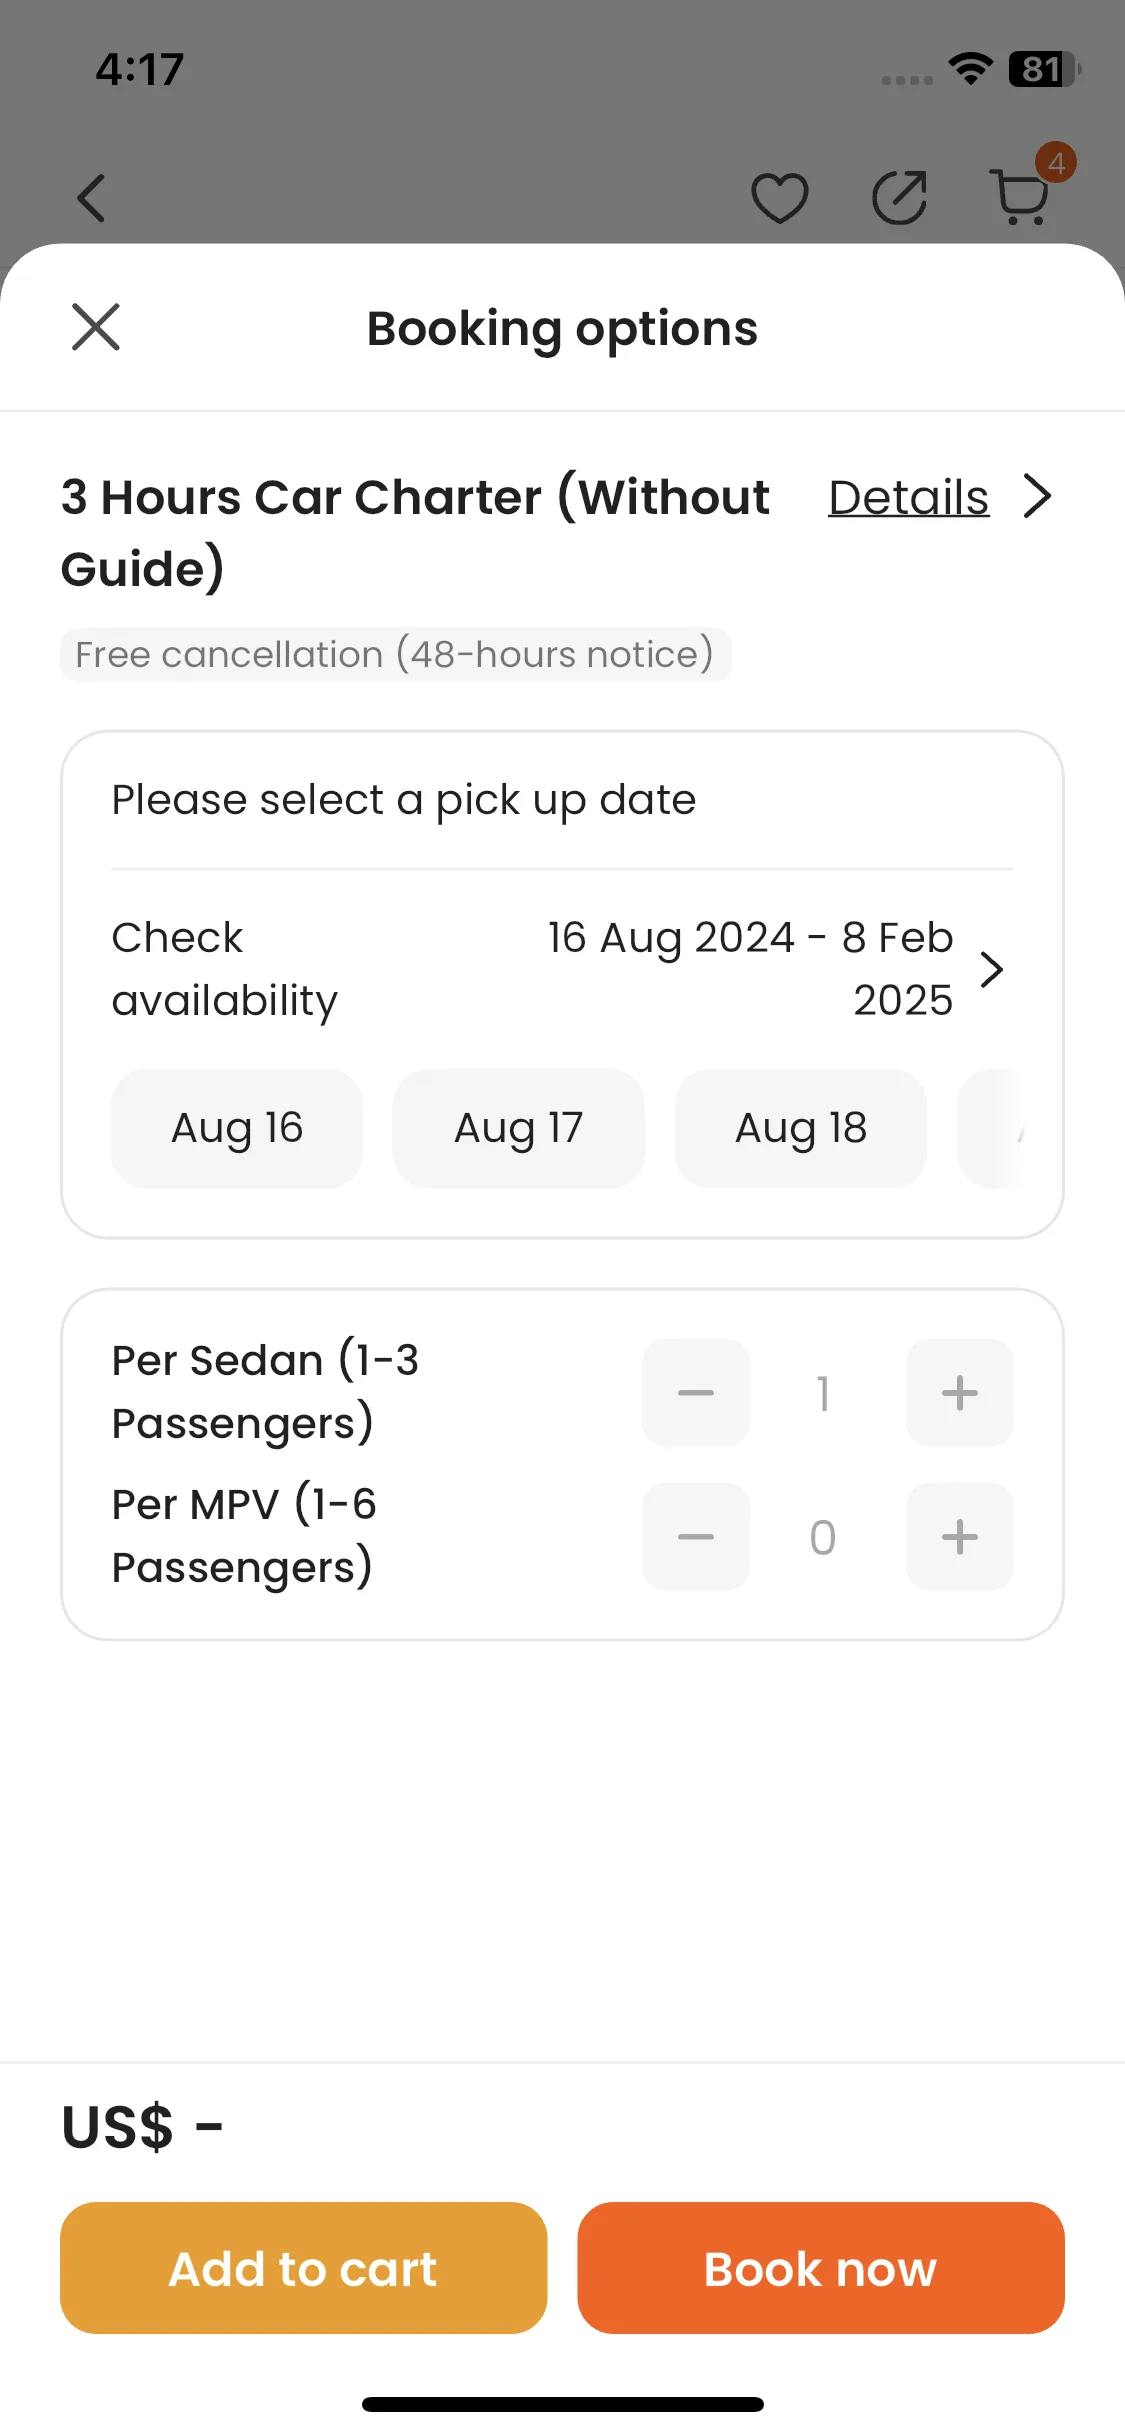Tap the Free cancellation notice tag
The height and width of the screenshot is (2436, 1125).
point(395,655)
